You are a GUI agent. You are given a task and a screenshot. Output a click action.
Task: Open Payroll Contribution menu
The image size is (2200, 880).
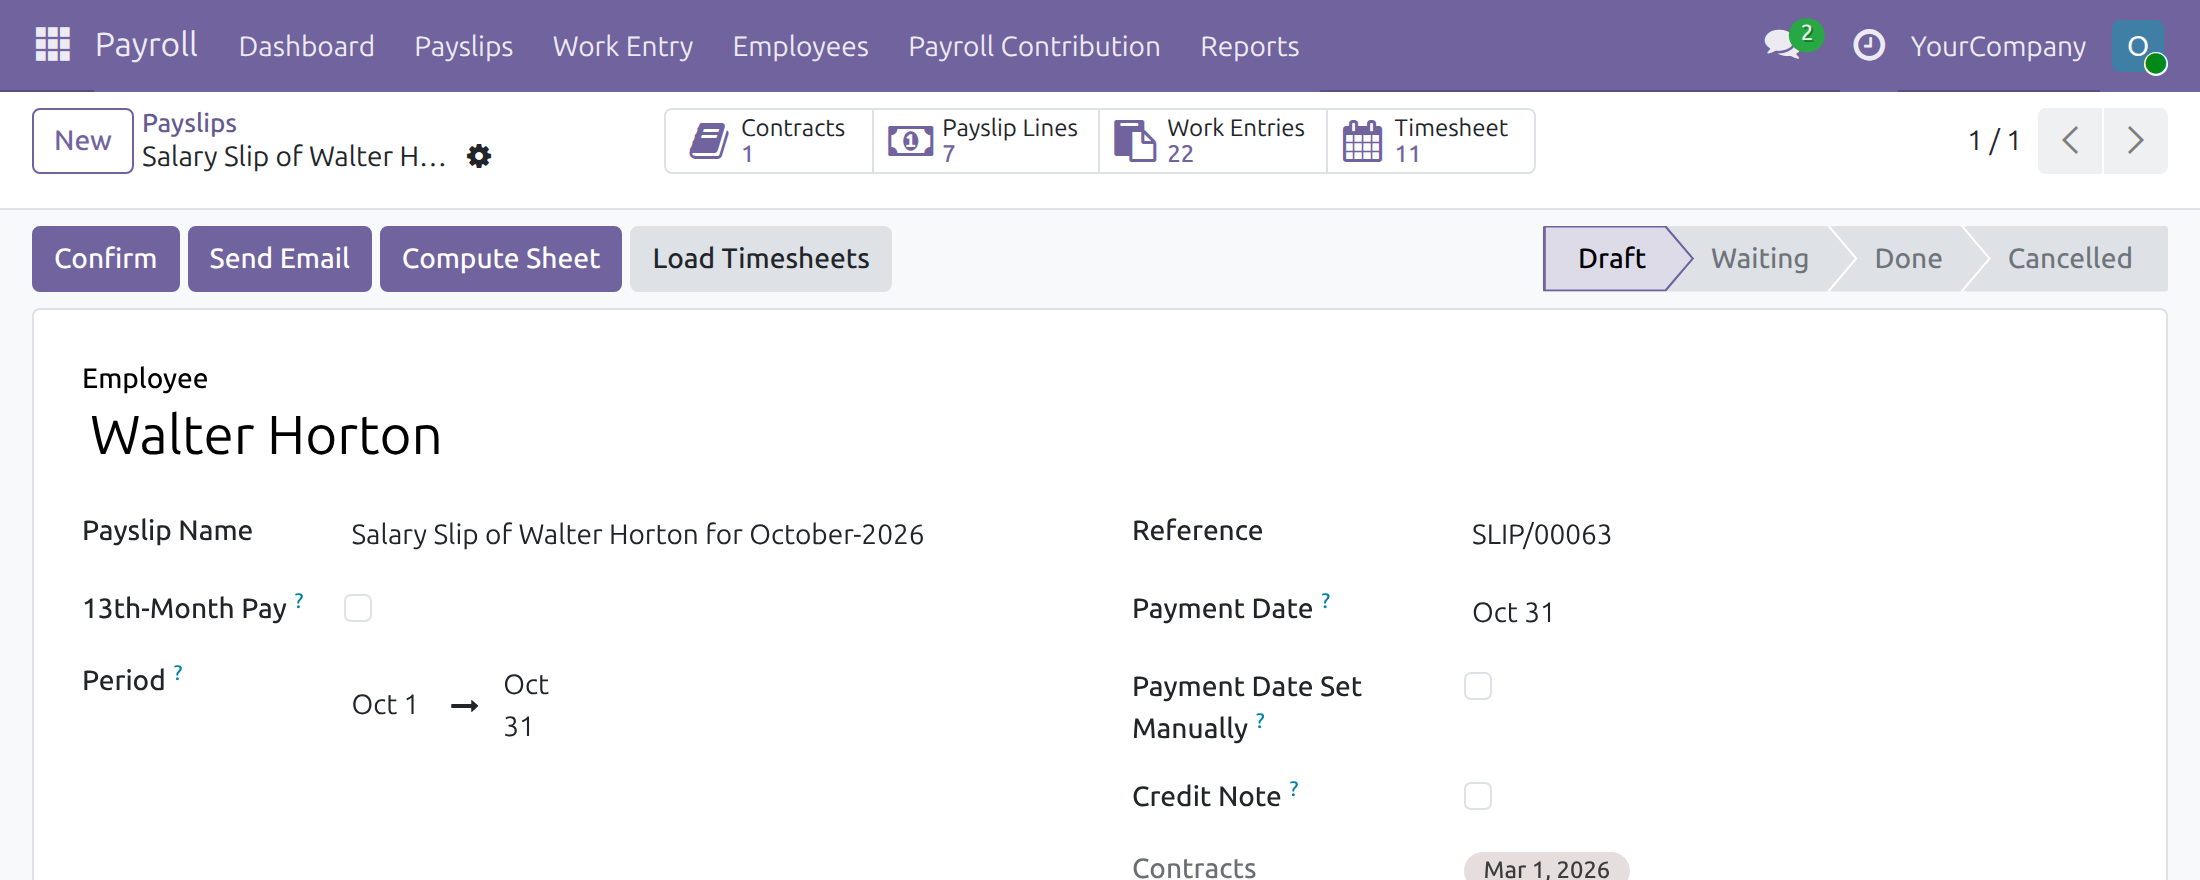coord(1034,46)
